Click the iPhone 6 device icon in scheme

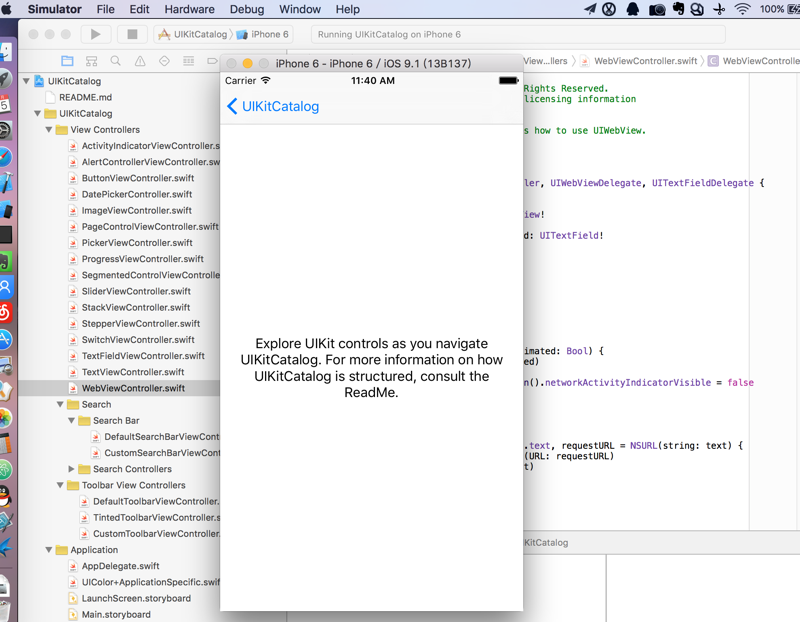point(242,34)
